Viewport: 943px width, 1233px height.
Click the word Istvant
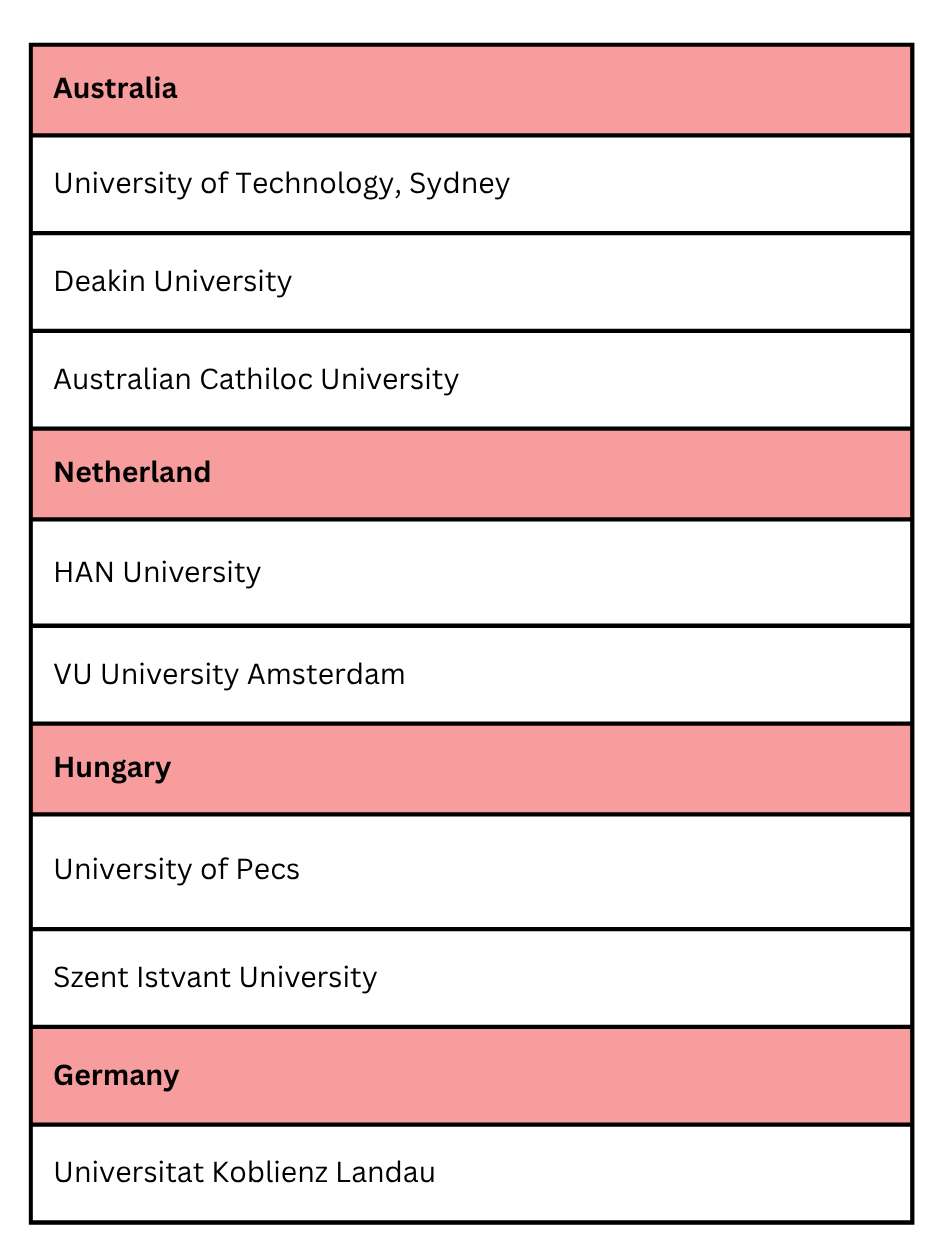tap(185, 977)
